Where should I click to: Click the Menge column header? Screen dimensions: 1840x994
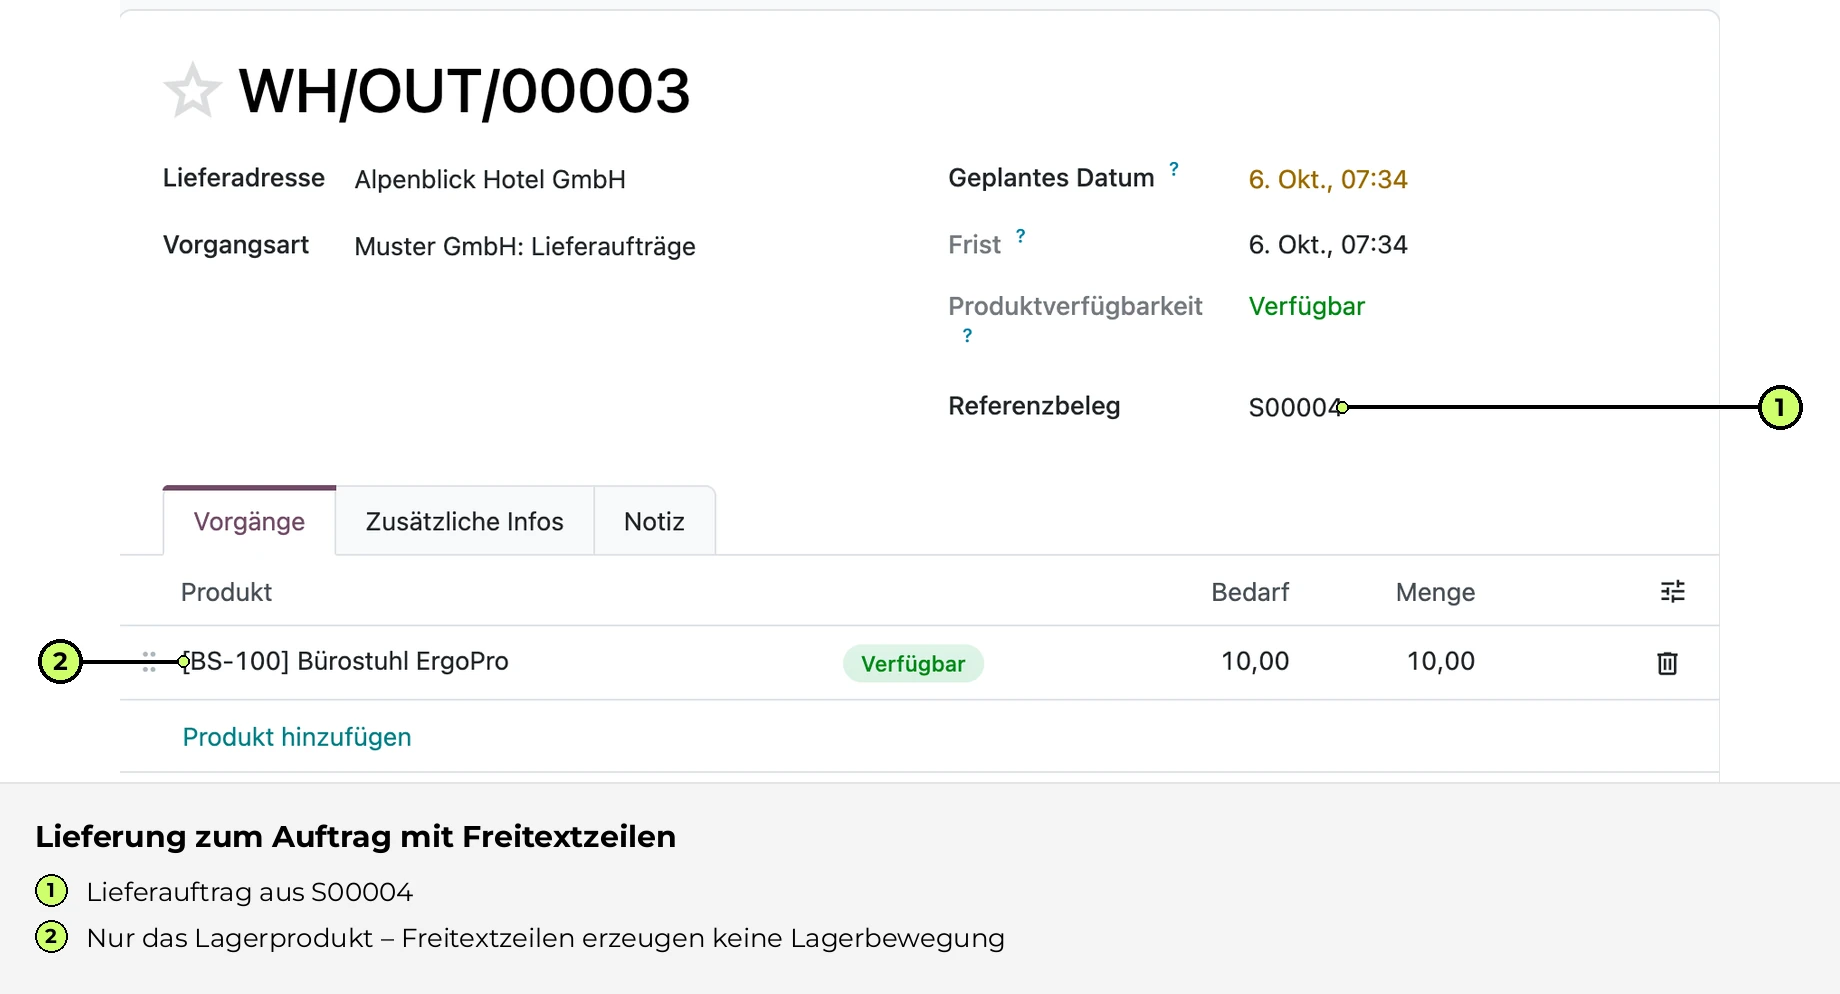(x=1435, y=593)
